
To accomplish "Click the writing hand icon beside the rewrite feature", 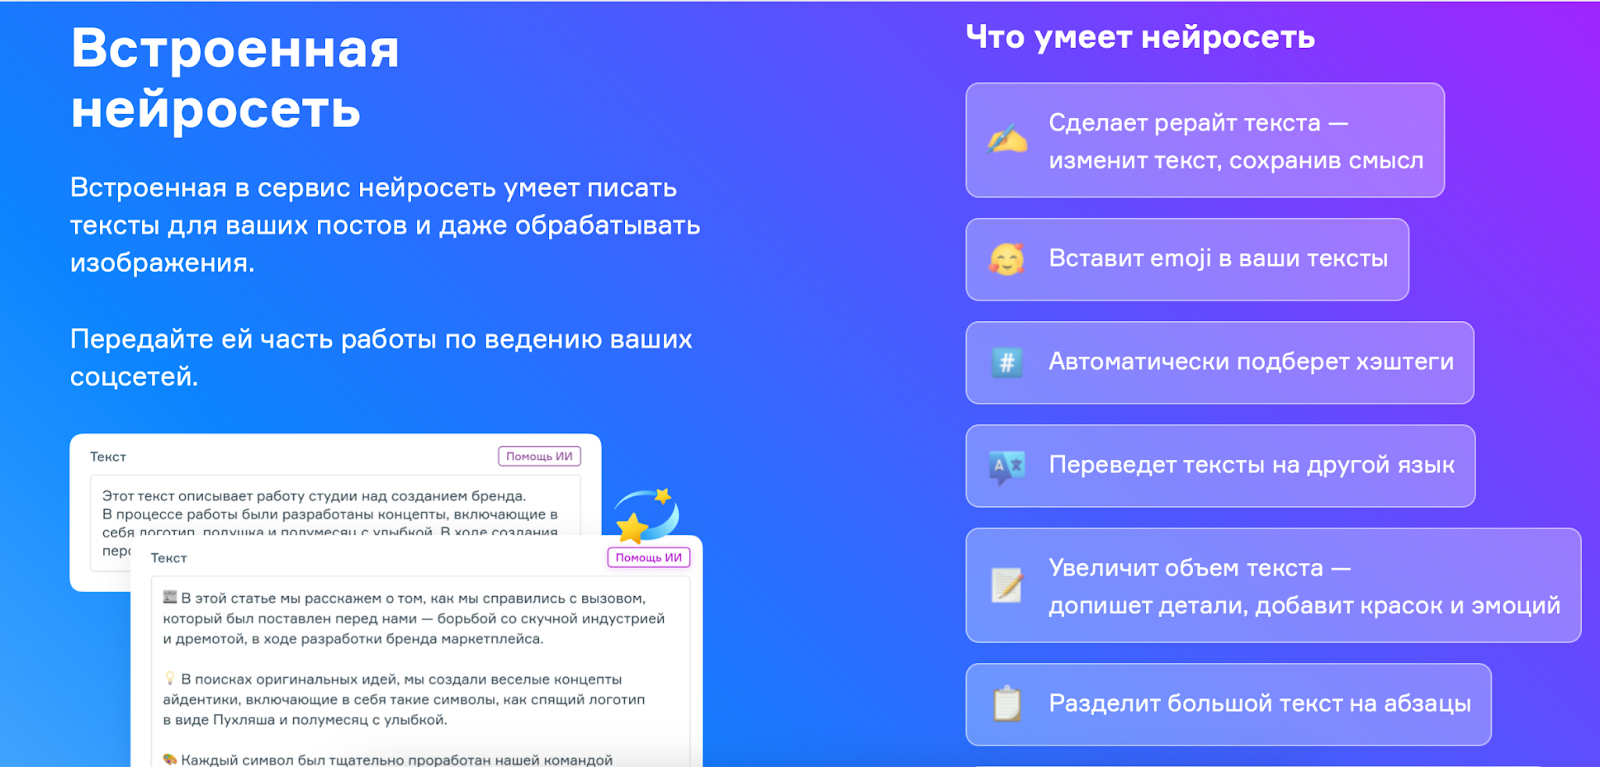I will (x=1007, y=140).
